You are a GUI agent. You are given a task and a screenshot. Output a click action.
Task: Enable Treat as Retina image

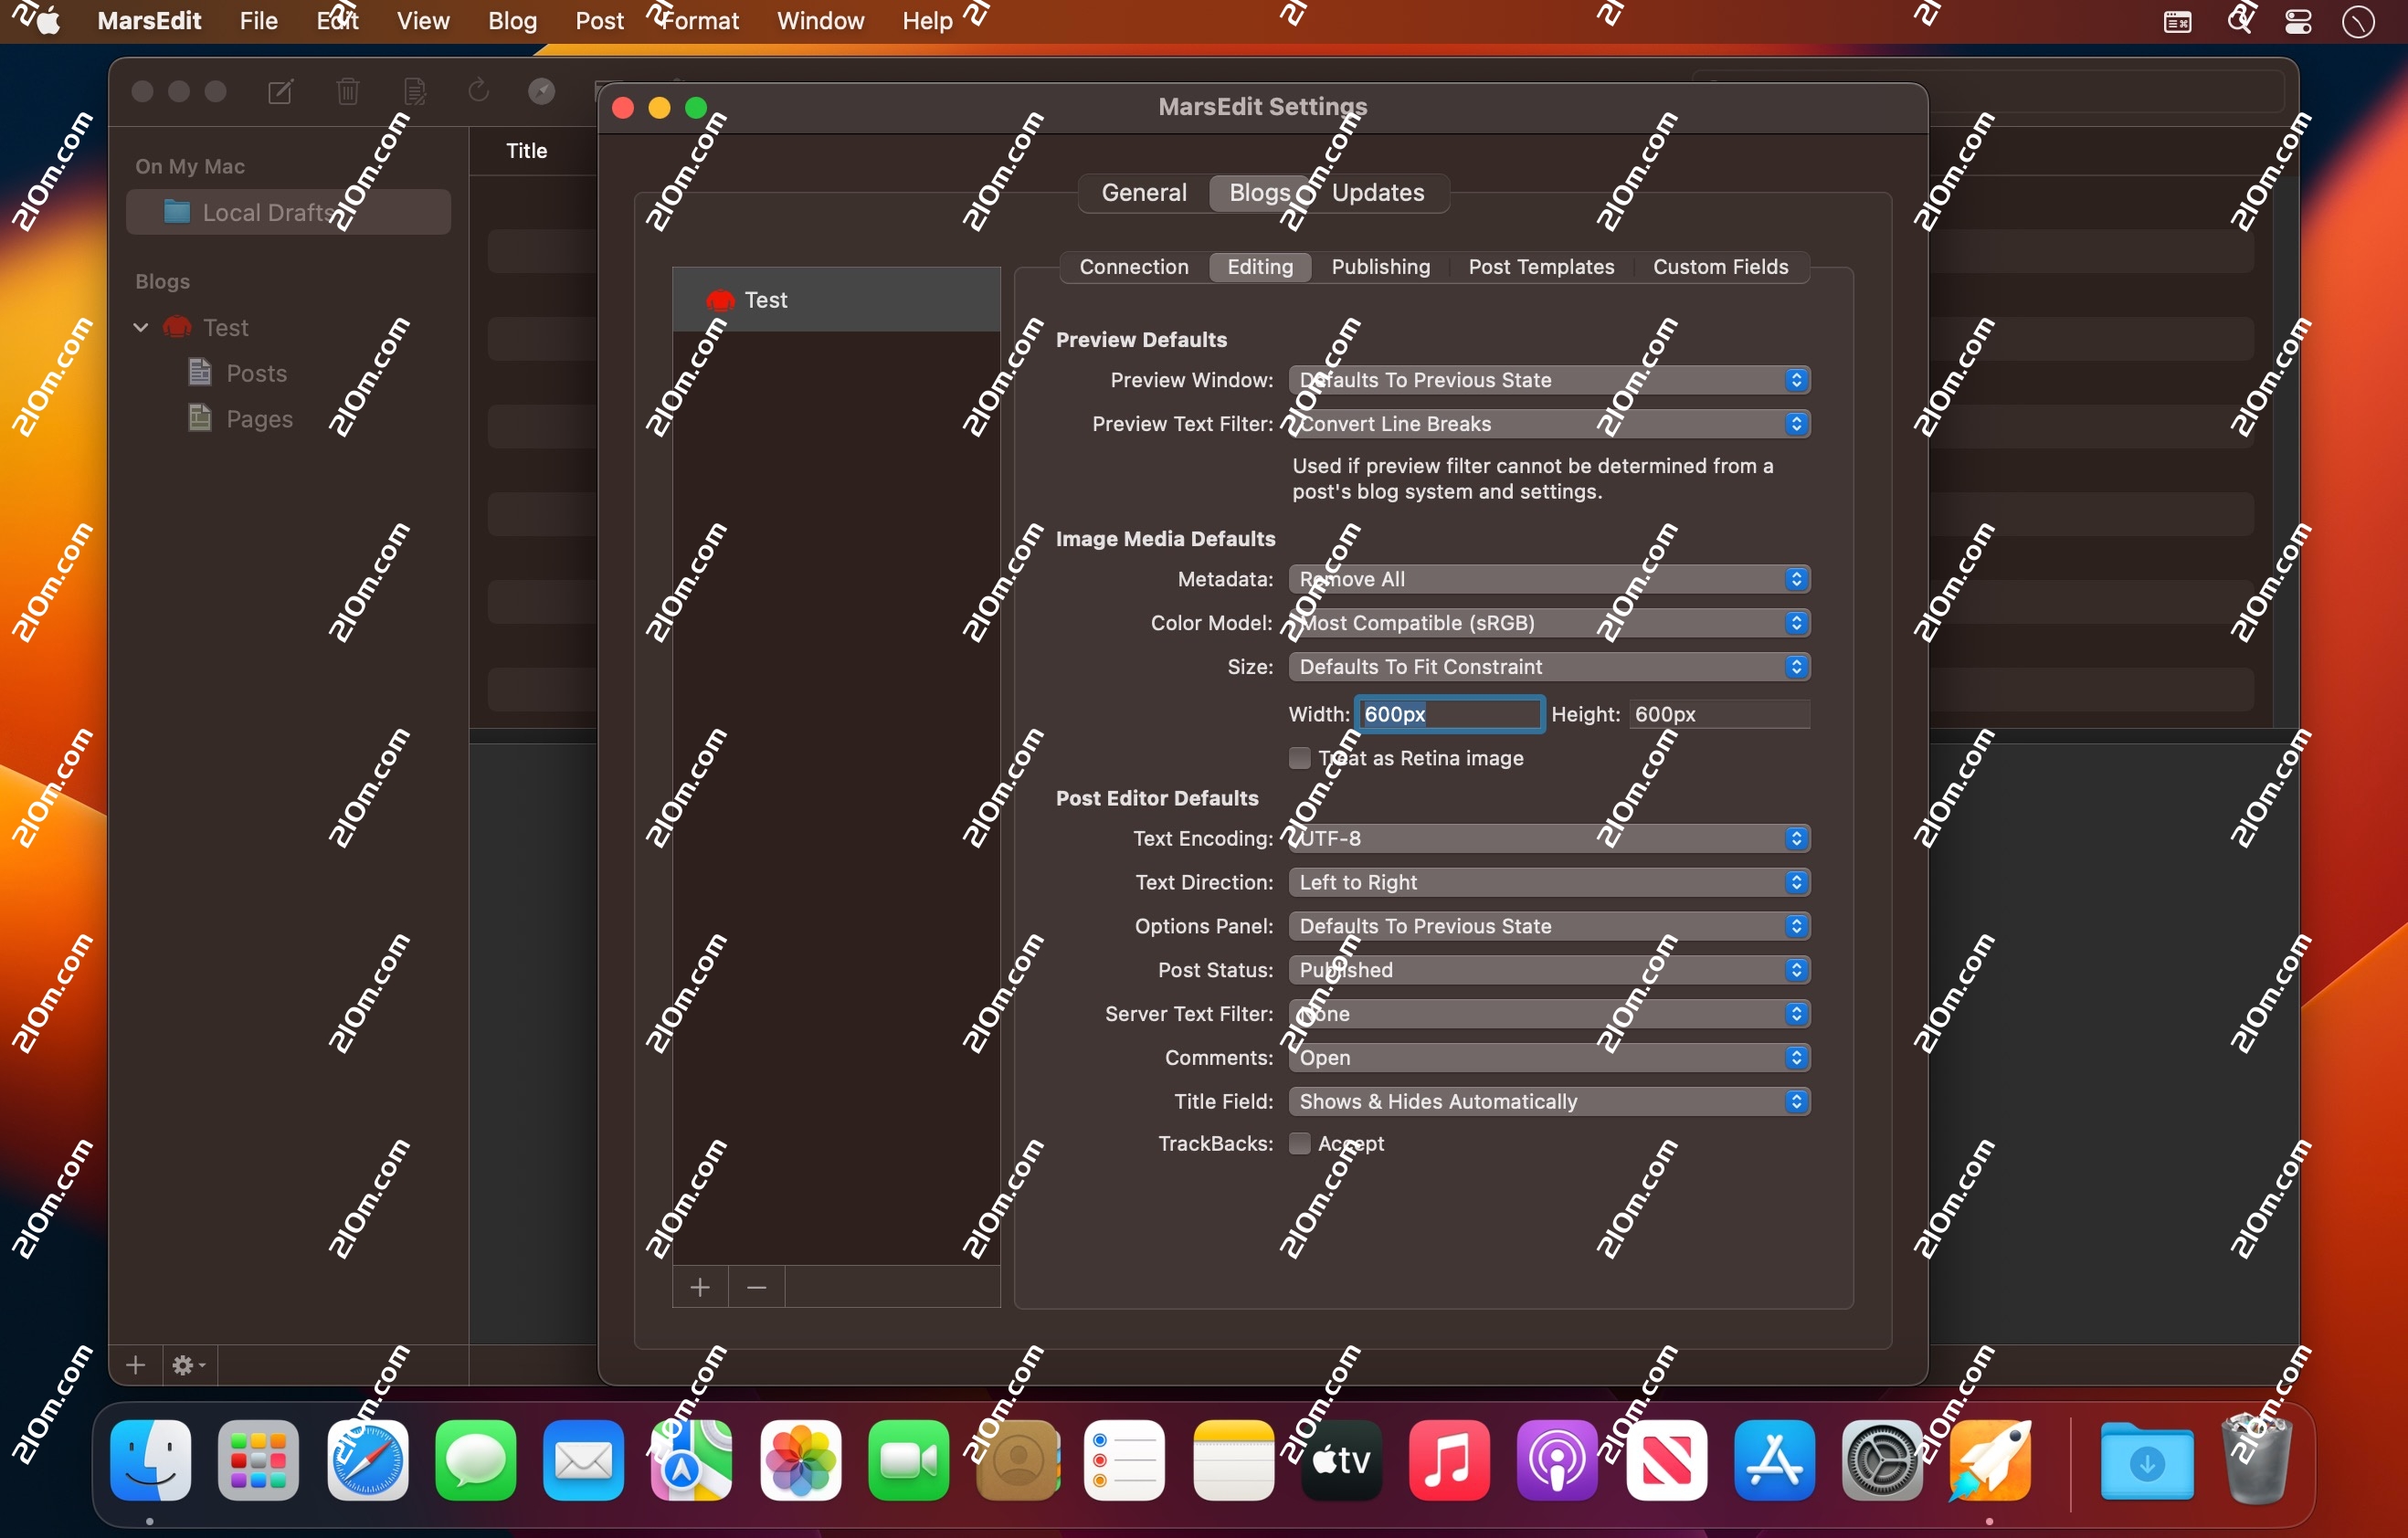(x=1299, y=758)
